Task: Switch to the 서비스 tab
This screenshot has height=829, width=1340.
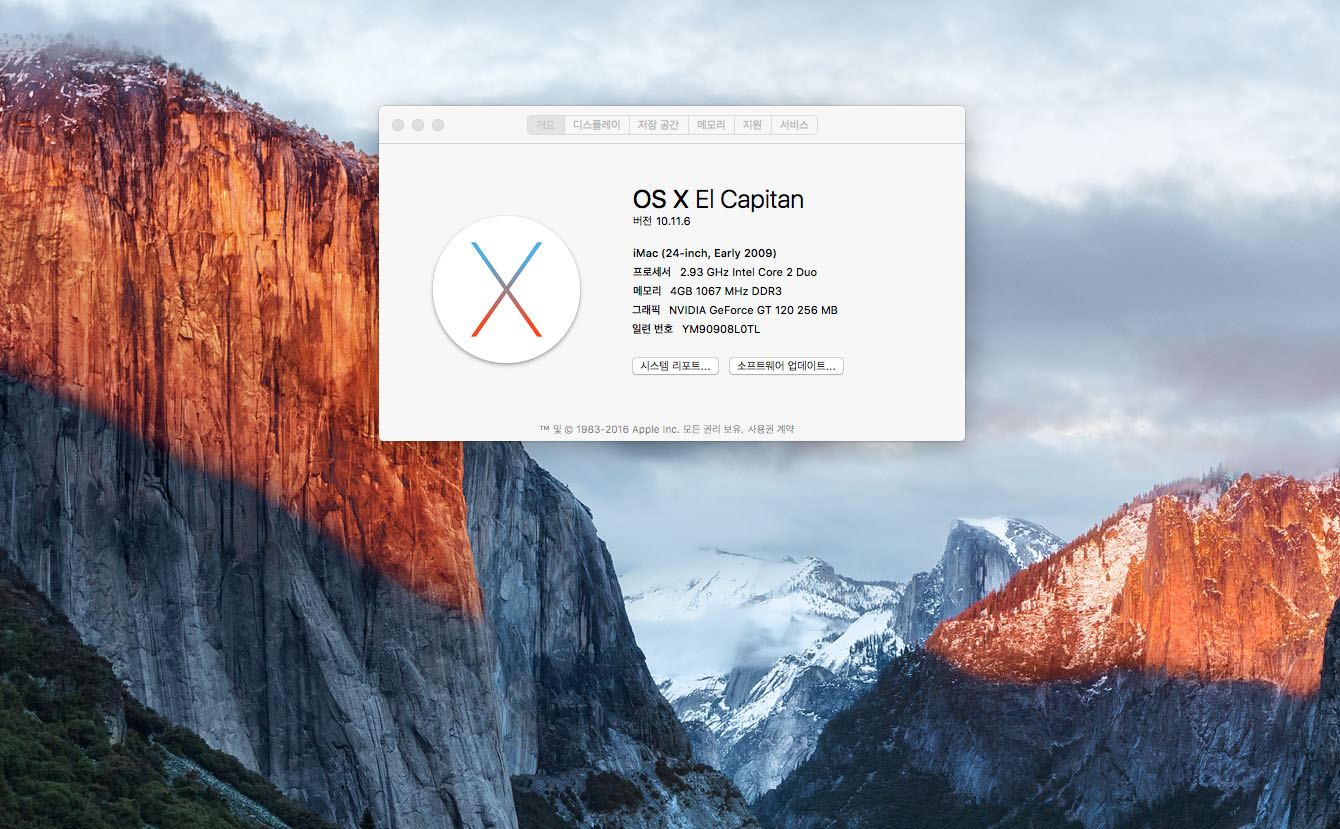Action: (x=794, y=125)
